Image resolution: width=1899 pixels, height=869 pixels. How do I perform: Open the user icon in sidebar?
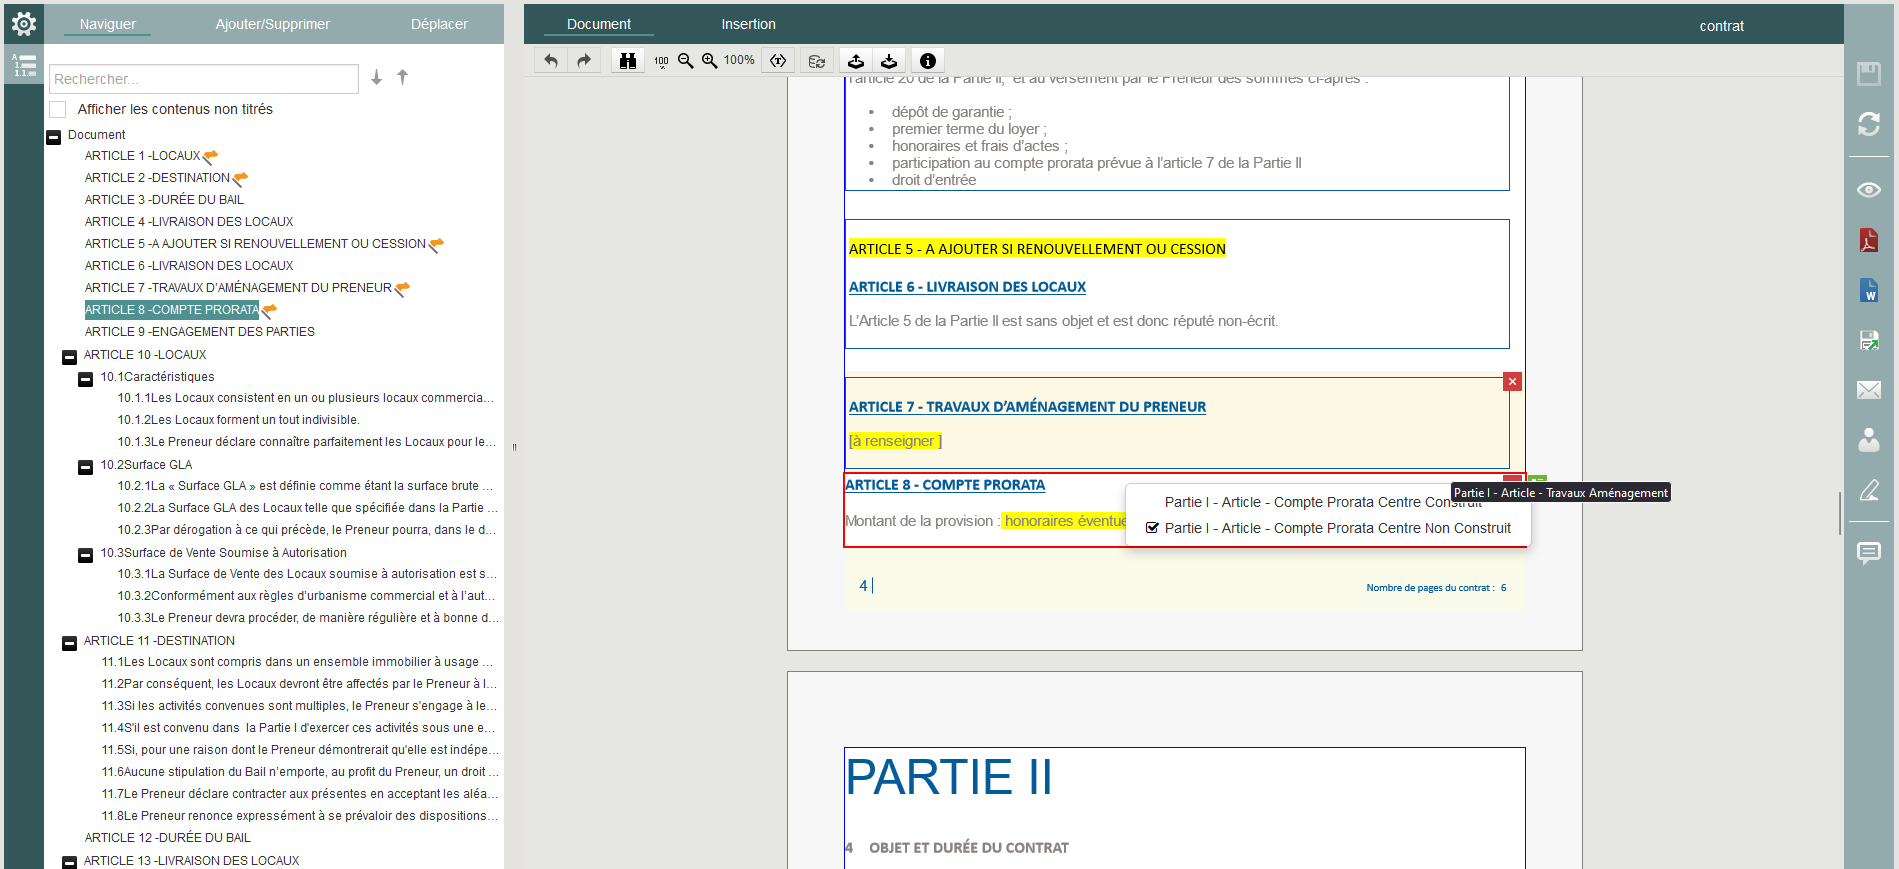[1869, 440]
